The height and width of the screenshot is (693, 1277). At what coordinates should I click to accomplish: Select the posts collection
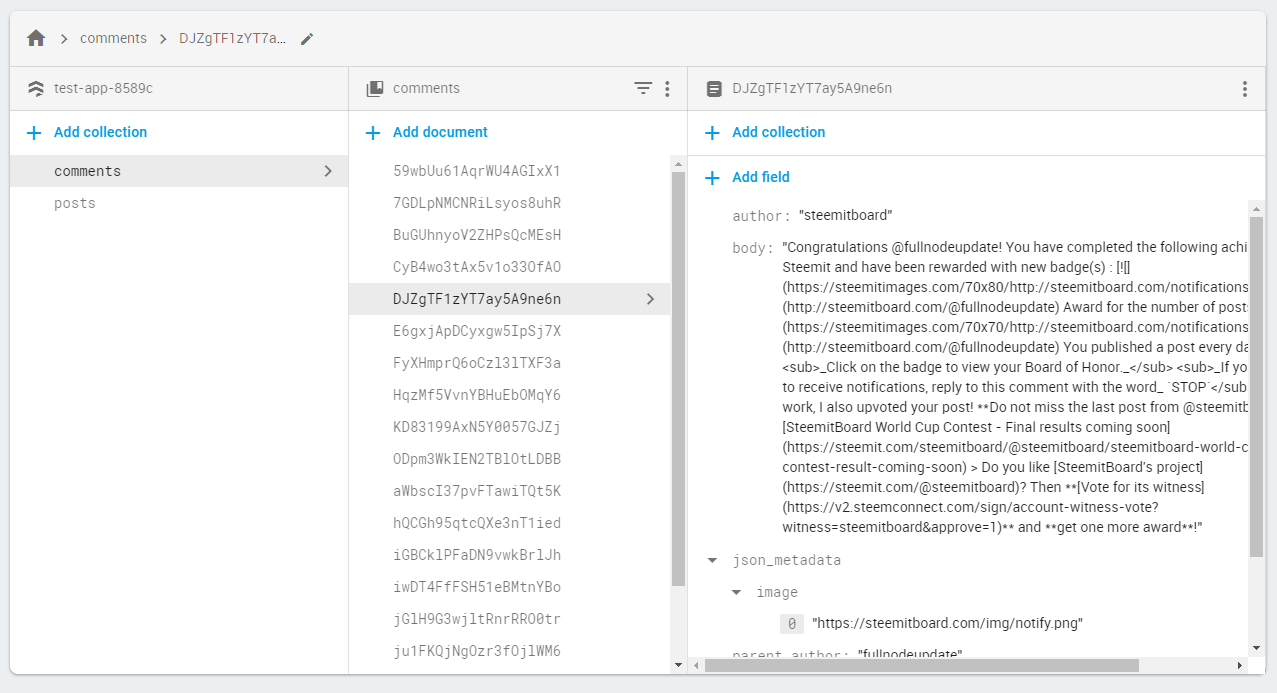[x=75, y=203]
